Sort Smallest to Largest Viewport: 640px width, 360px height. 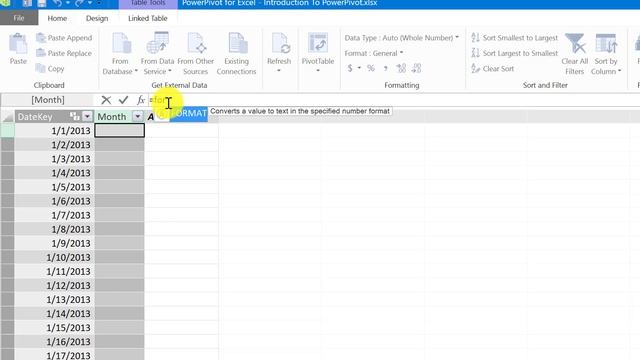coord(514,38)
